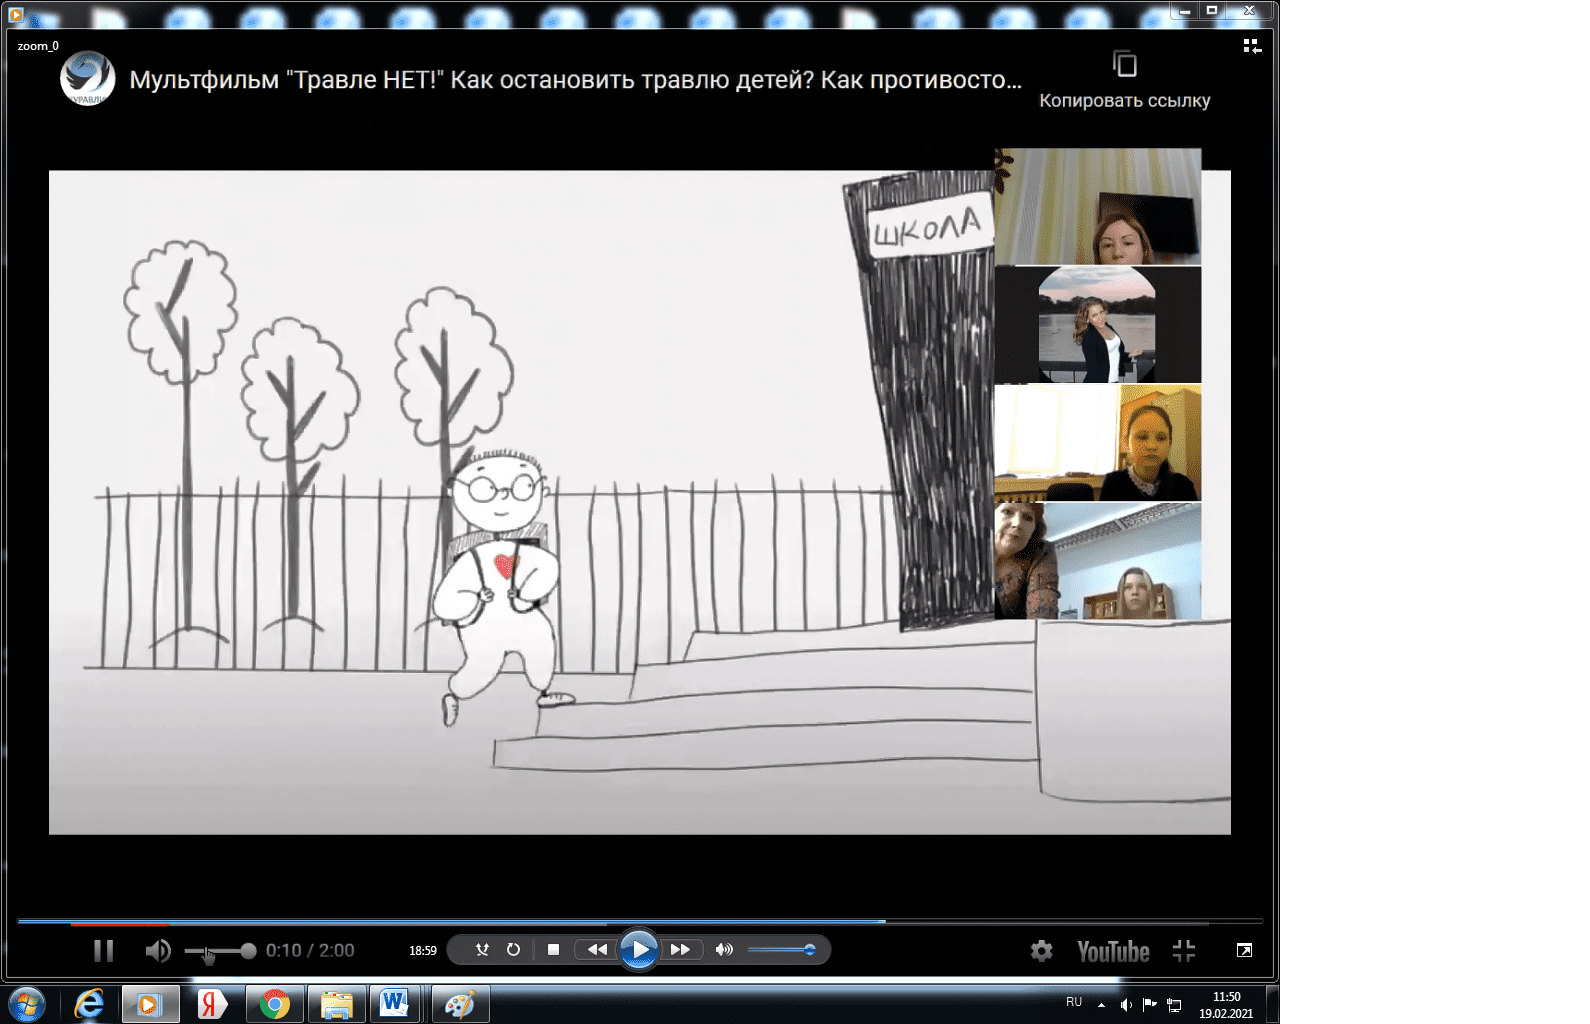This screenshot has width=1590, height=1024.
Task: Pause the YouTube video
Action: pos(103,951)
